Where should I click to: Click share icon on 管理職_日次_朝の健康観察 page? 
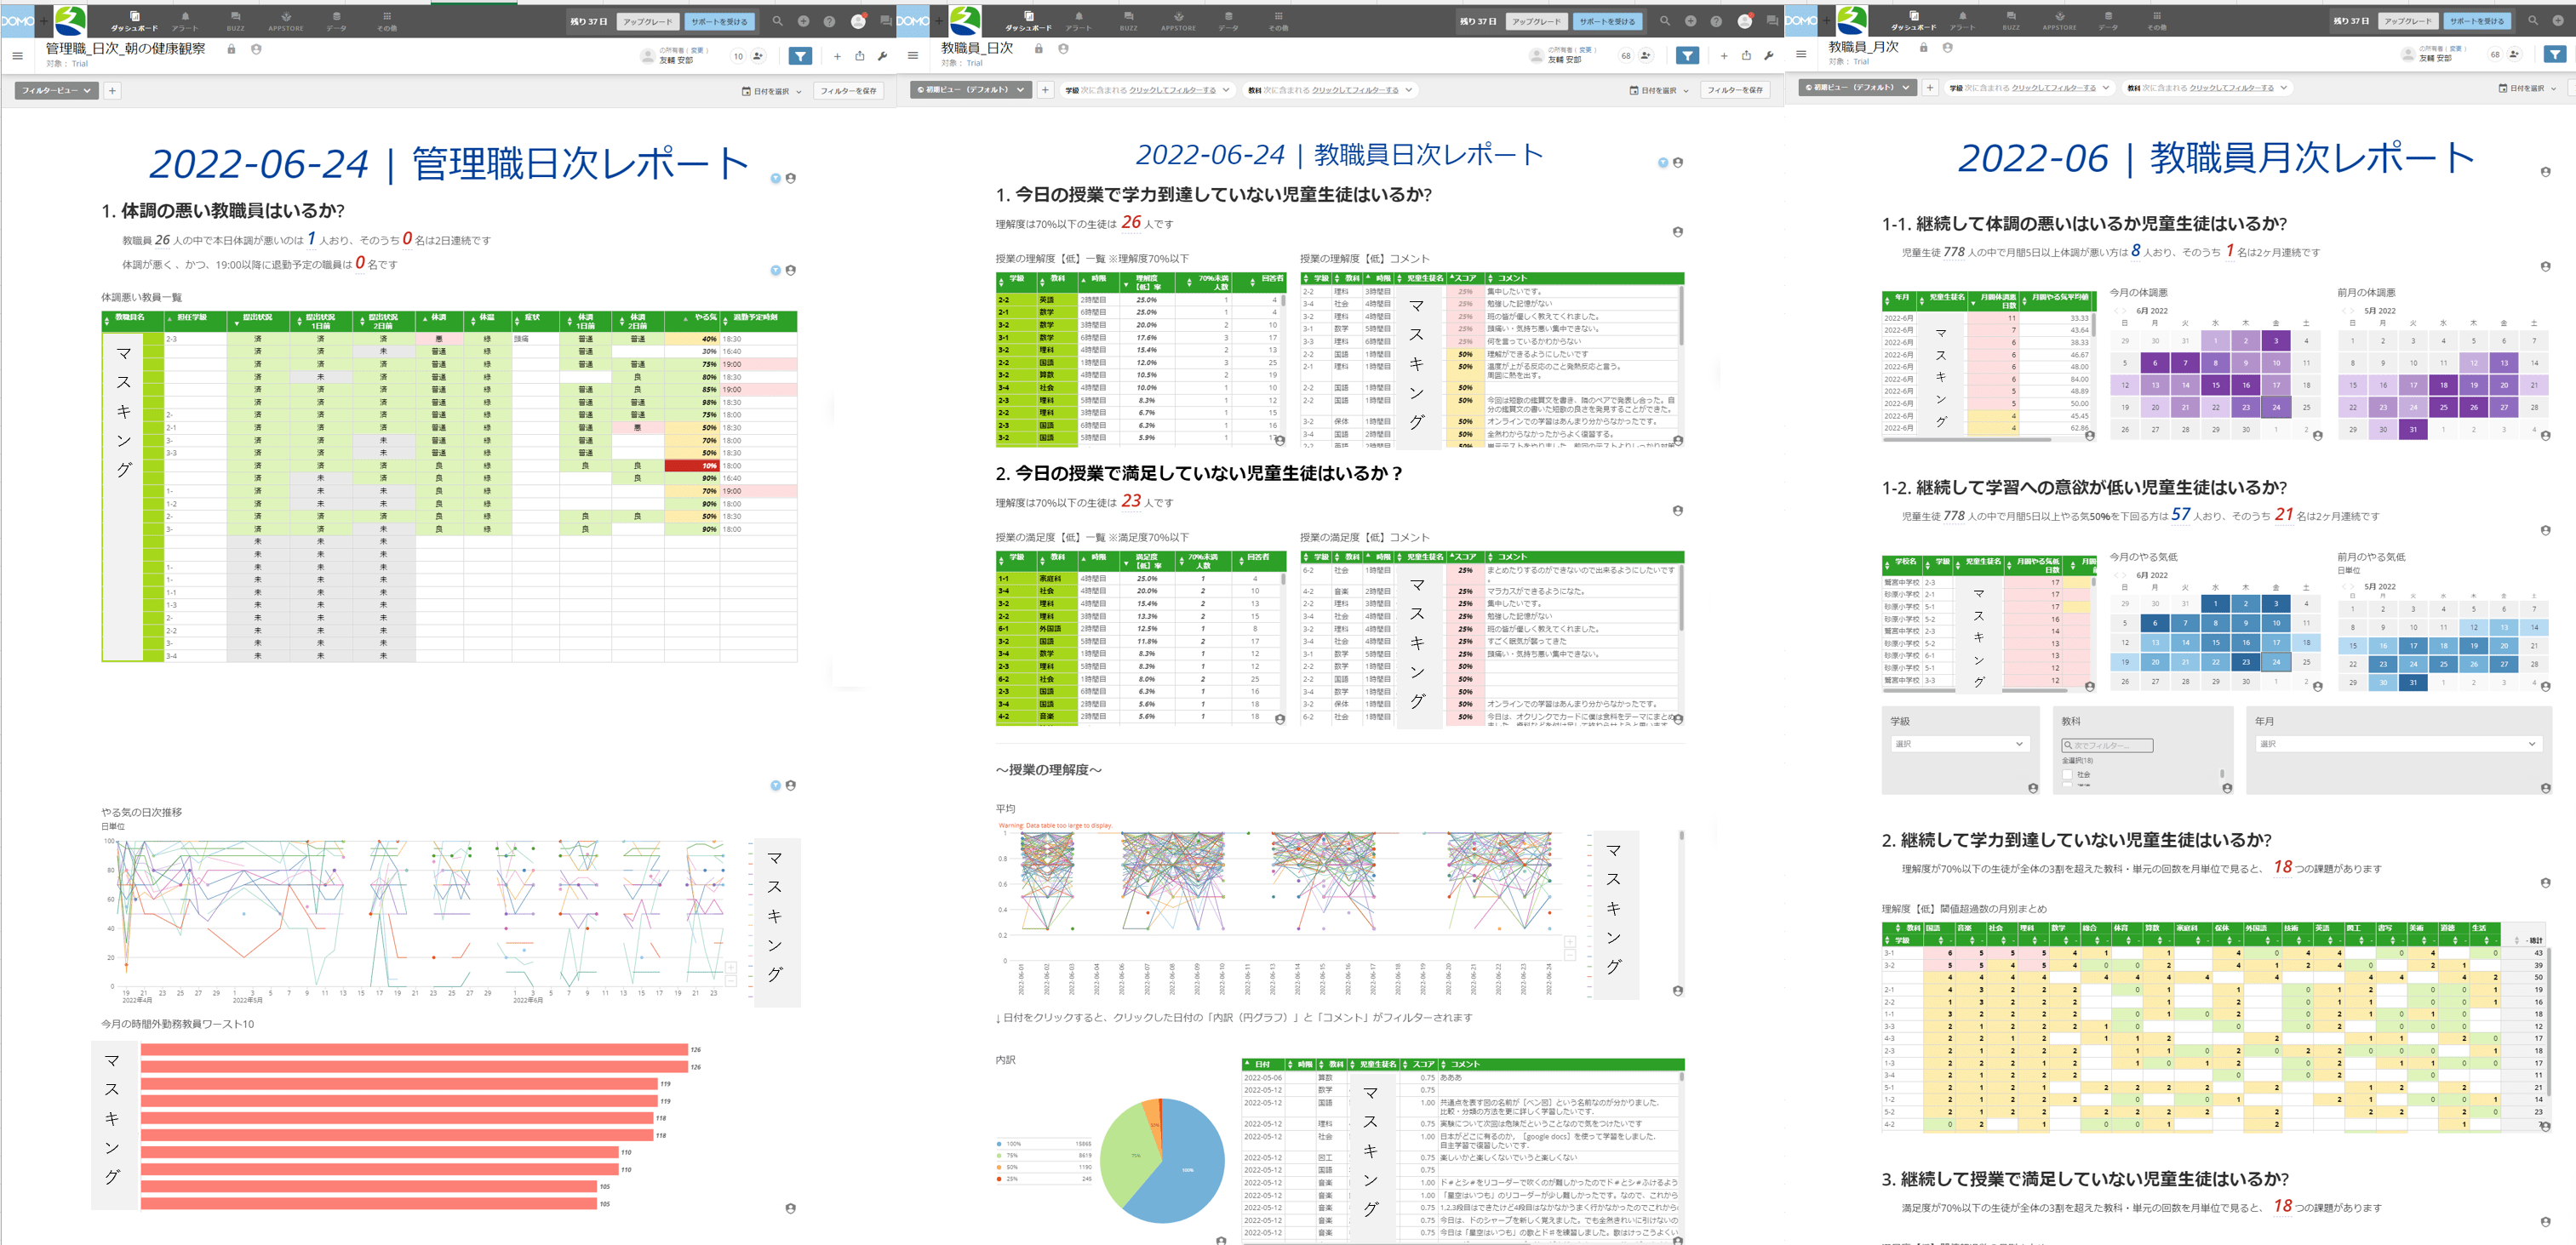pyautogui.click(x=859, y=56)
